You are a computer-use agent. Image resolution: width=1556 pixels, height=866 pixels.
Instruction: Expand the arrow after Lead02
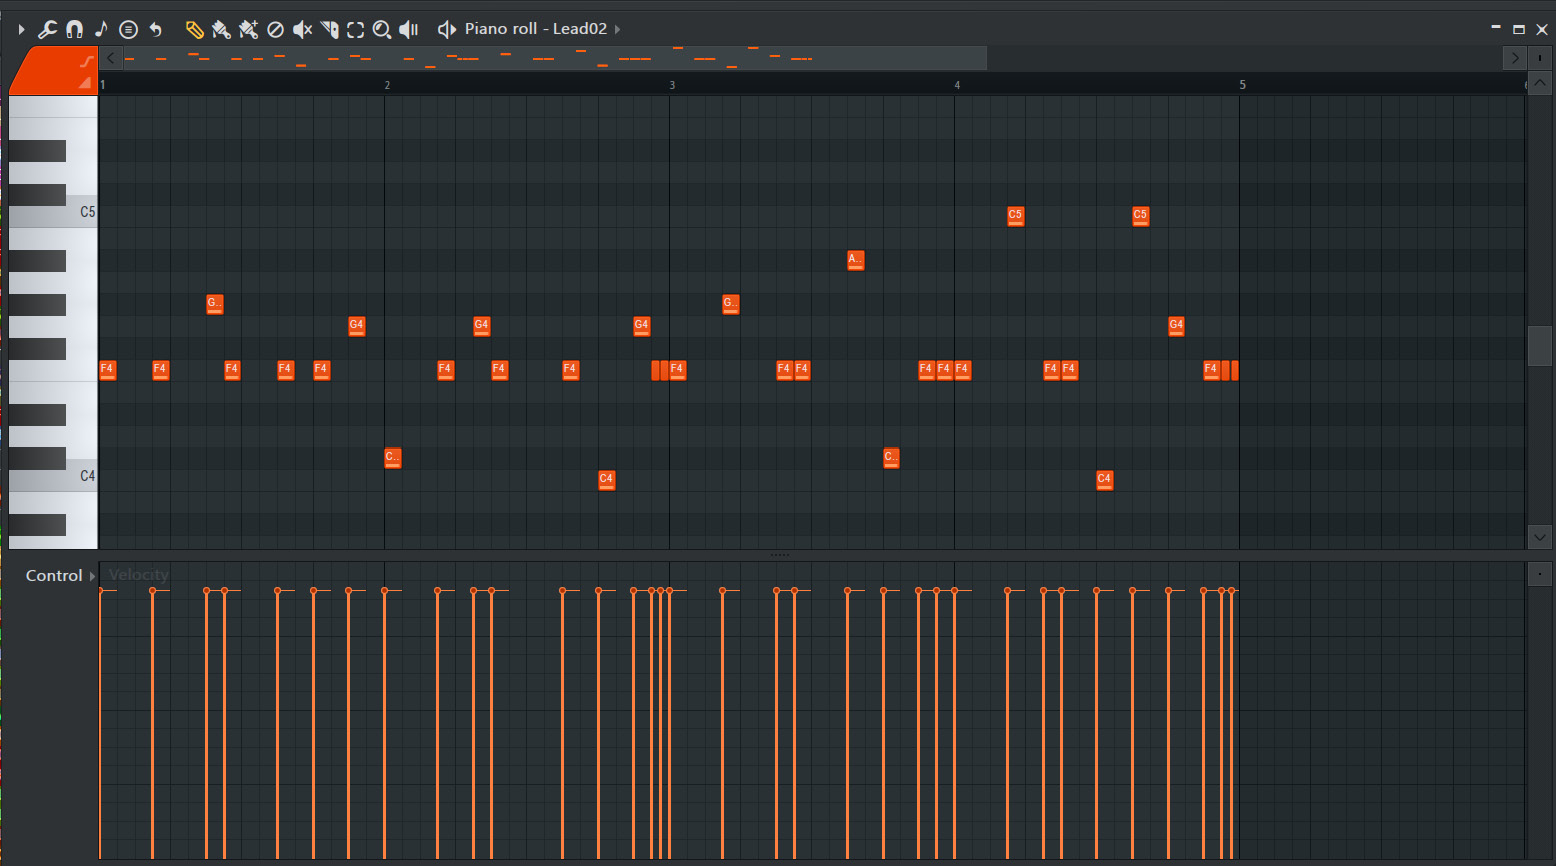point(617,29)
